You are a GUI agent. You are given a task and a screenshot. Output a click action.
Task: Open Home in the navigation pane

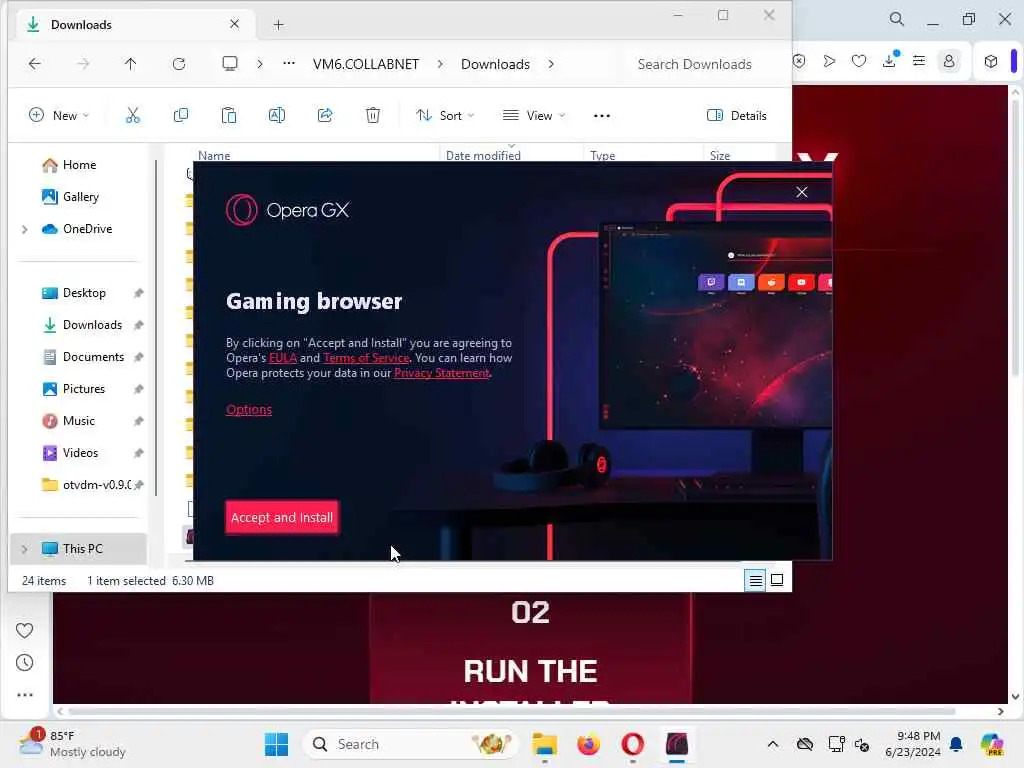80,165
